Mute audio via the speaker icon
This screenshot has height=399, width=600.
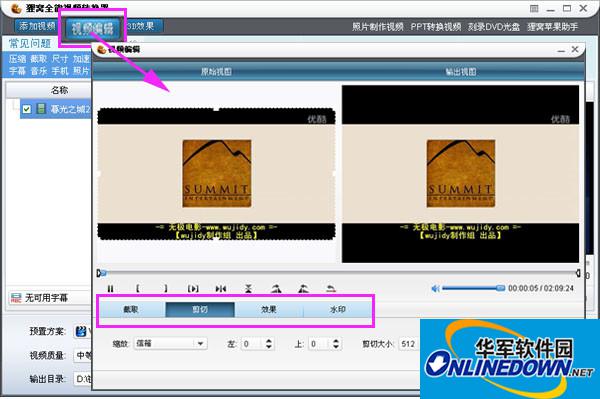pos(435,288)
